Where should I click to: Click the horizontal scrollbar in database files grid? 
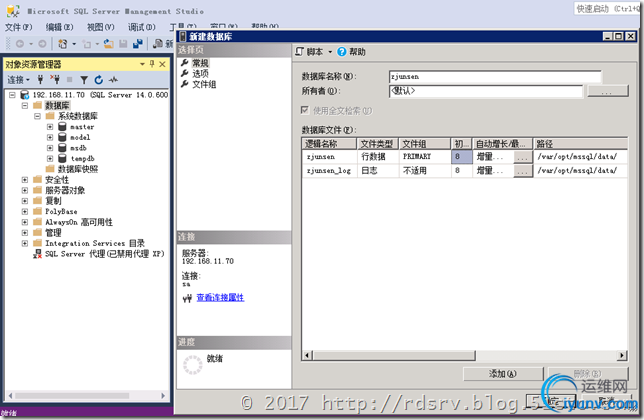pos(393,356)
